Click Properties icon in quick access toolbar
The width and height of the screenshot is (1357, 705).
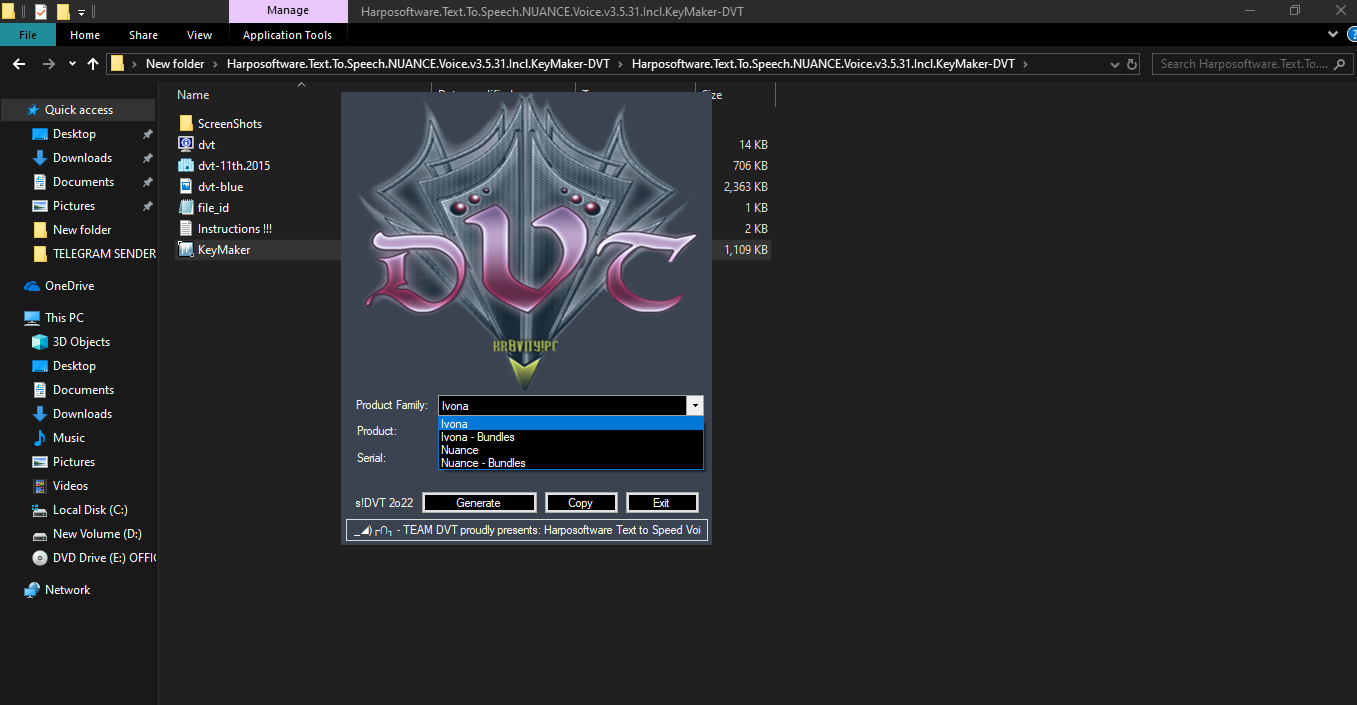pyautogui.click(x=41, y=12)
